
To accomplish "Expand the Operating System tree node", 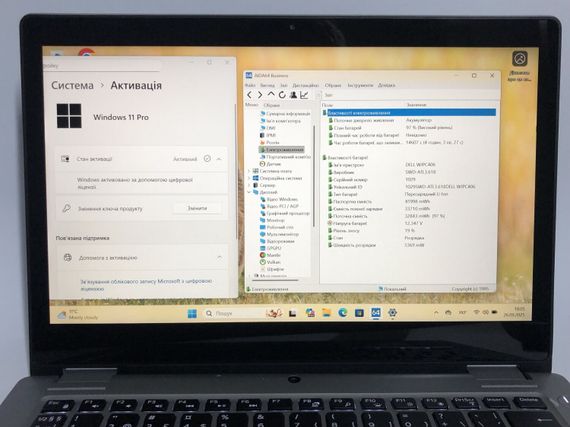I will point(249,178).
